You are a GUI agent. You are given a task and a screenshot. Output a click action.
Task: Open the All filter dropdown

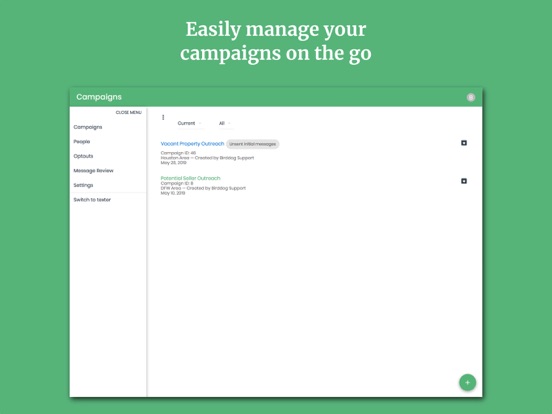(x=225, y=123)
